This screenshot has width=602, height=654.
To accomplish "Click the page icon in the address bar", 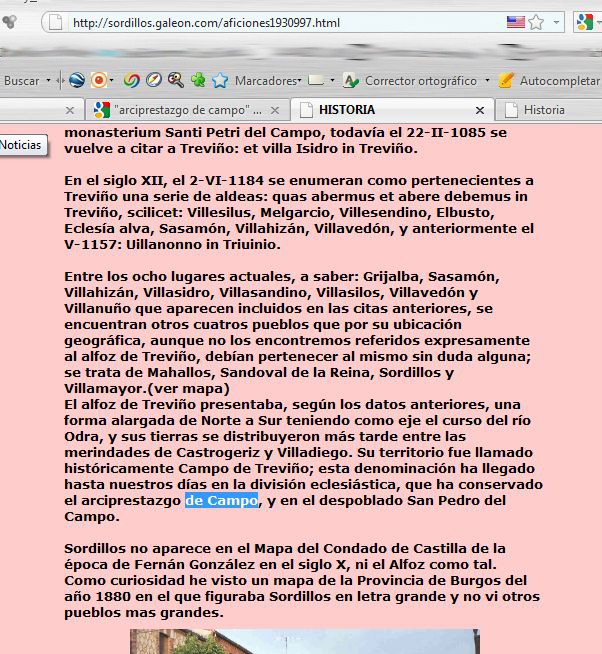I will (x=55, y=22).
